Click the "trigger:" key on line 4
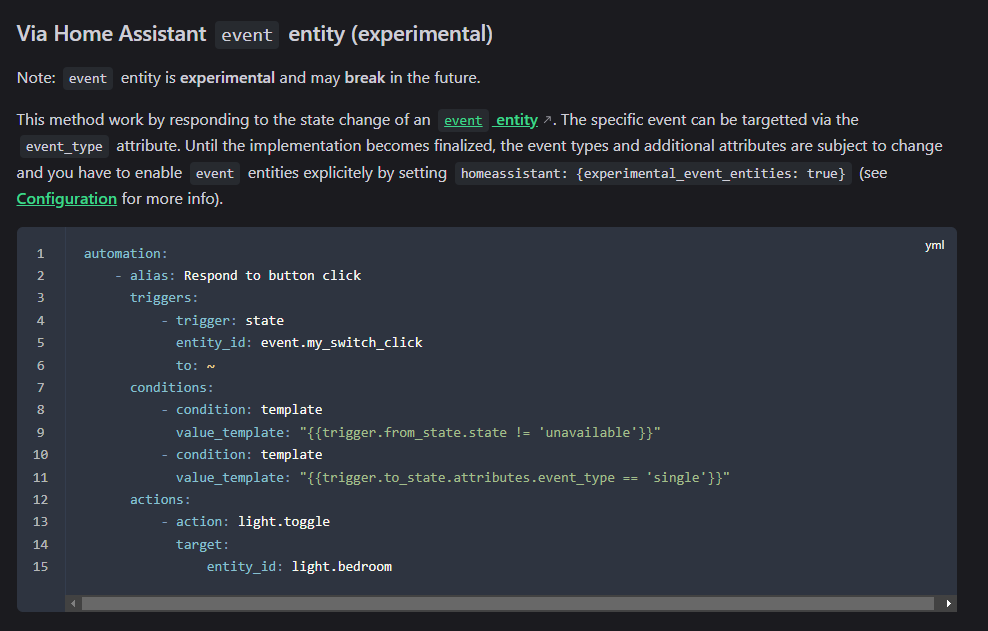The image size is (988, 631). click(x=206, y=320)
